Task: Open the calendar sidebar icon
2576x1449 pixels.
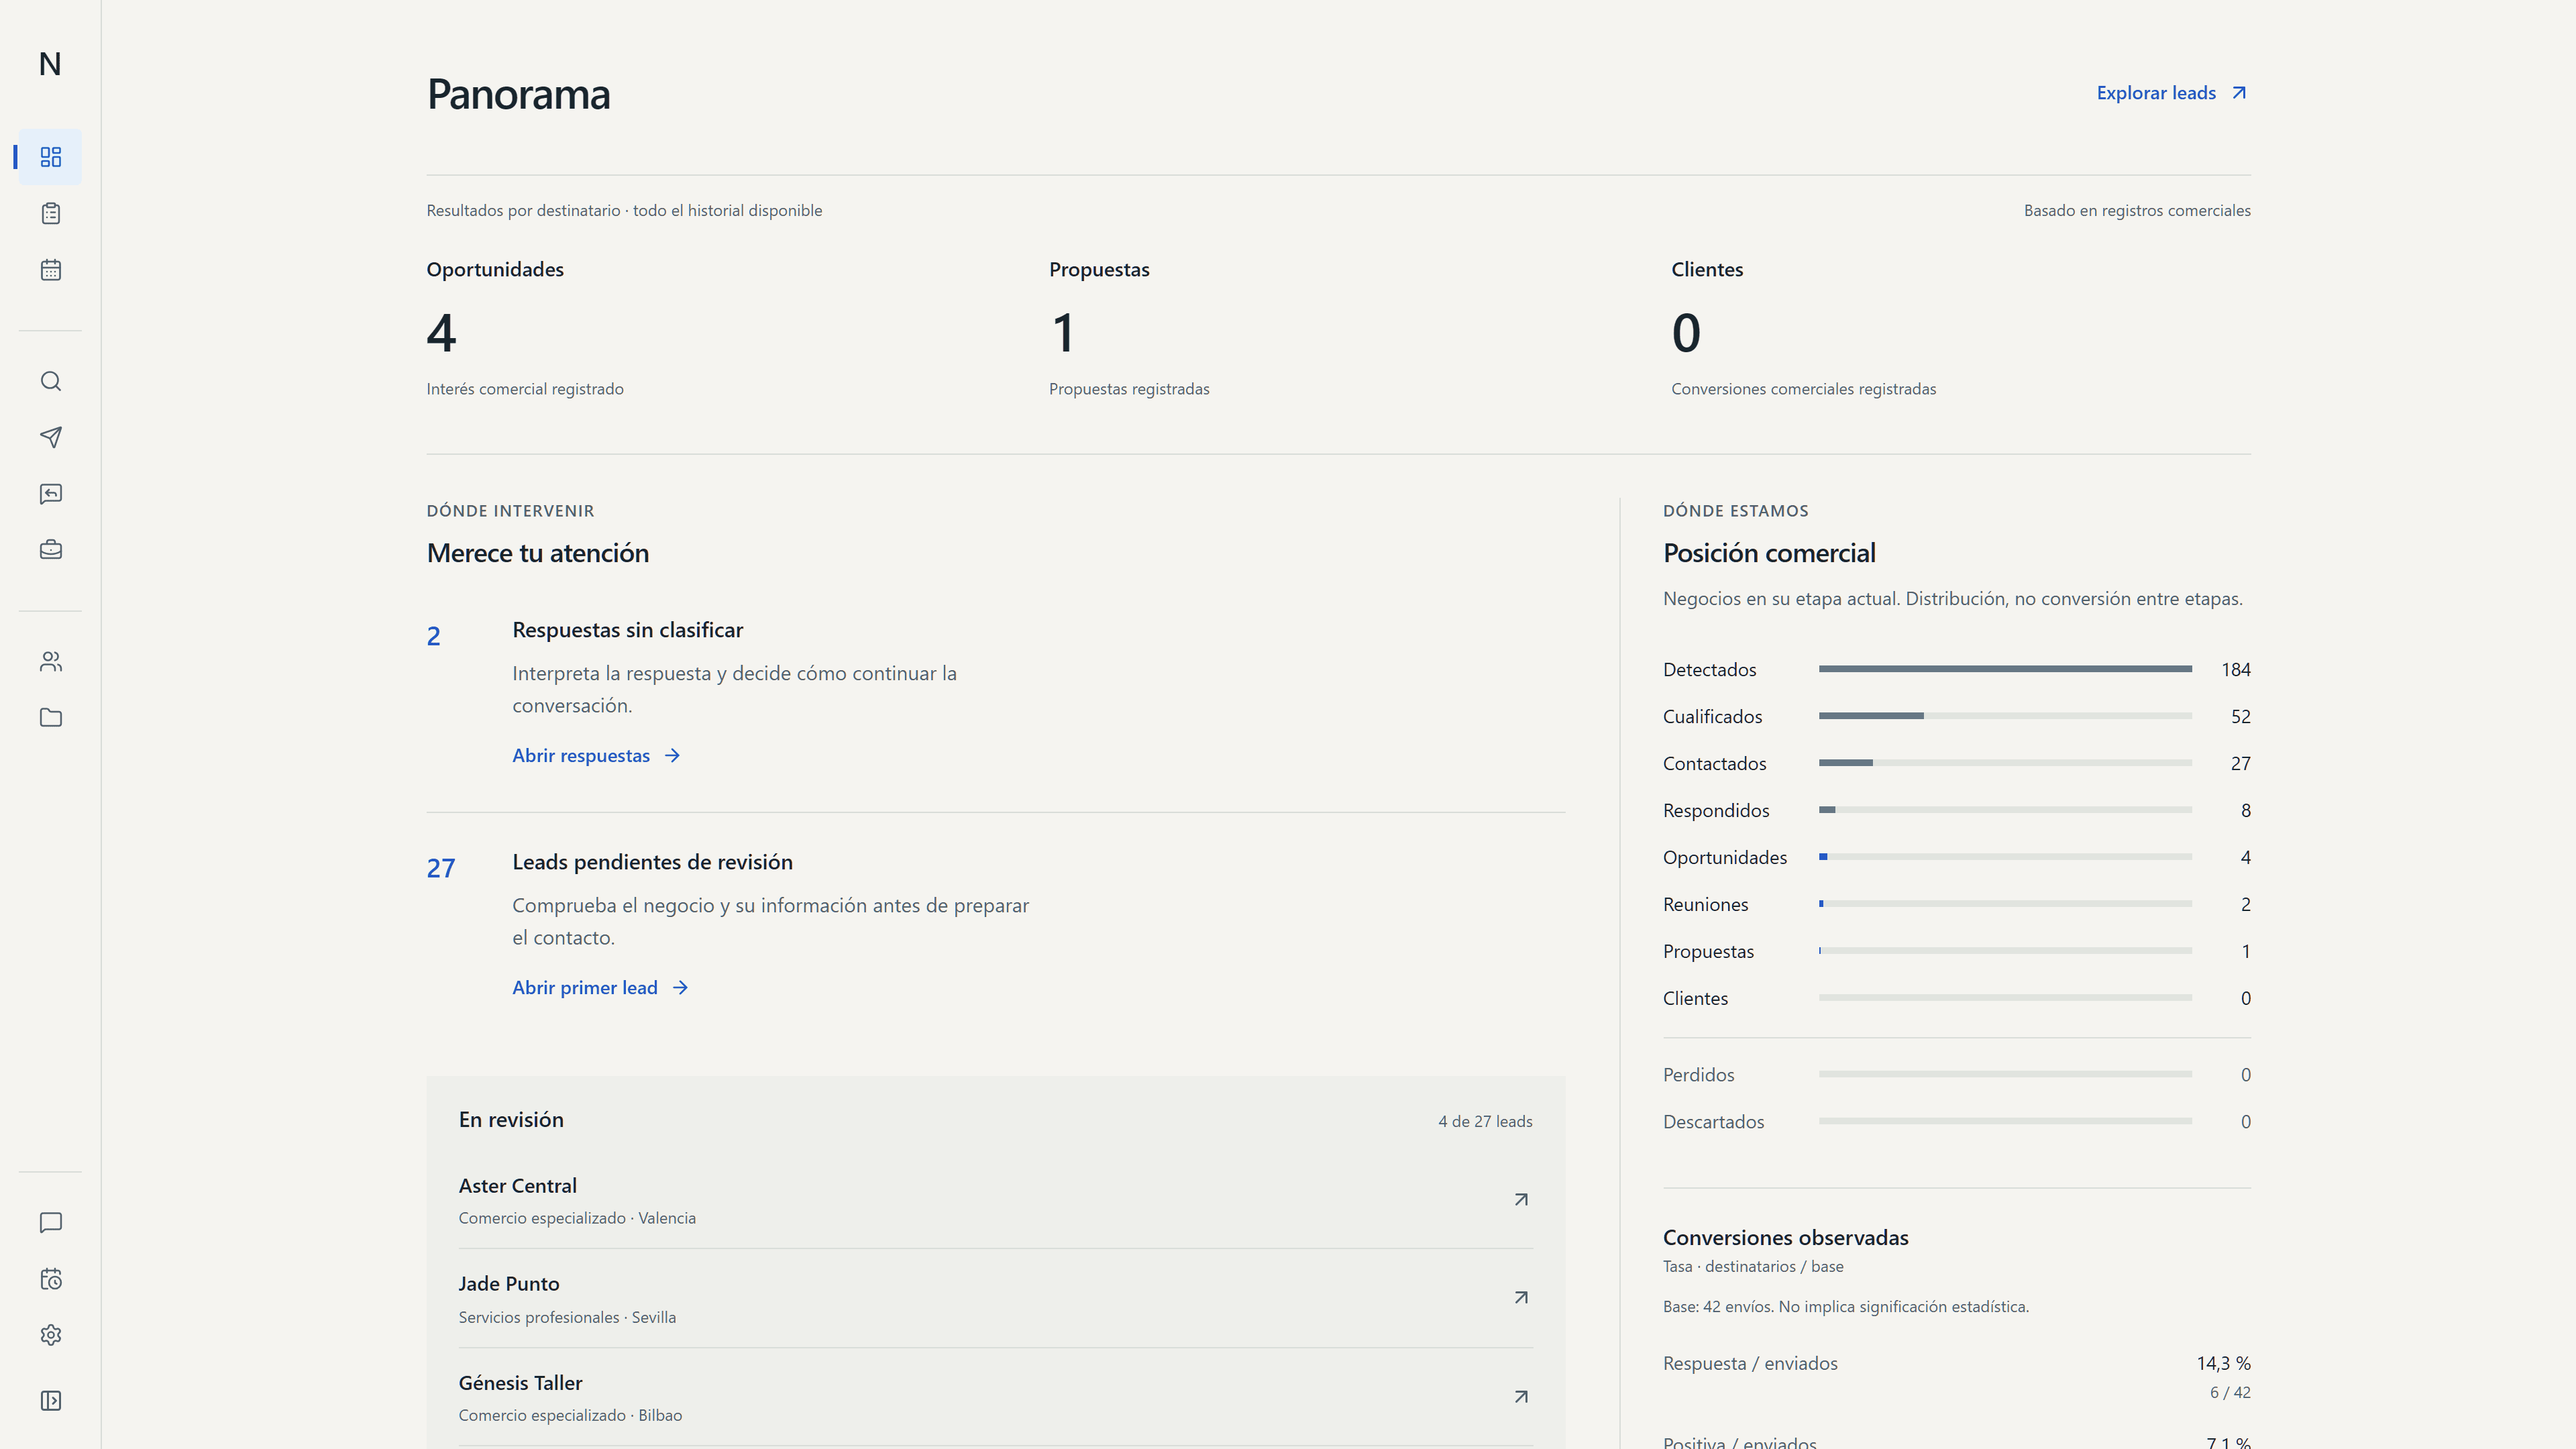Action: [50, 270]
